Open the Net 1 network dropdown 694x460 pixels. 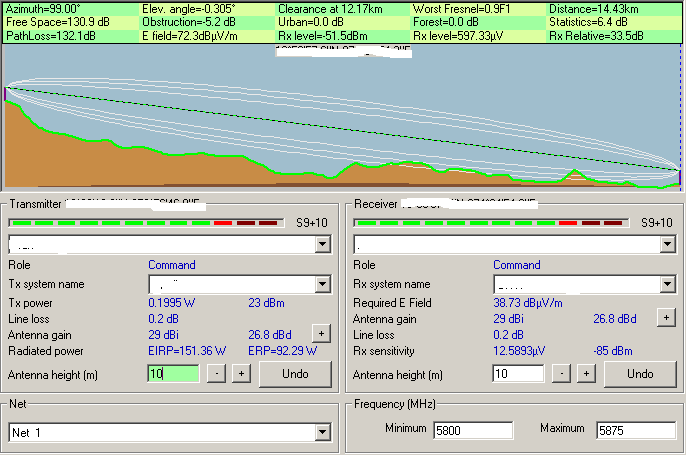pos(321,433)
